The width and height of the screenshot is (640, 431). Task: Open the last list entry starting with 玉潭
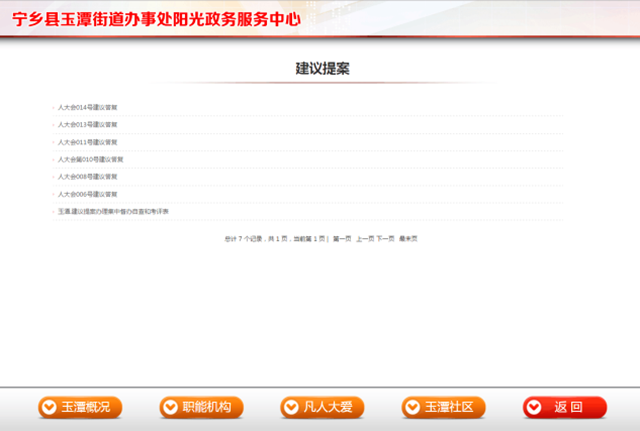(x=113, y=211)
